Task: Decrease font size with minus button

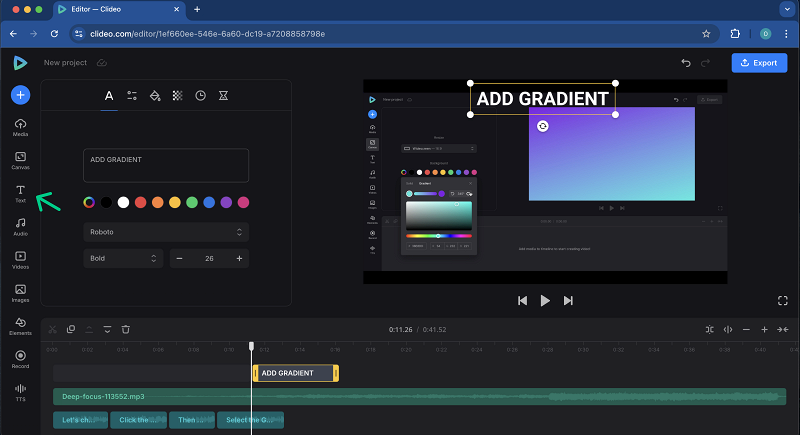Action: 179,259
